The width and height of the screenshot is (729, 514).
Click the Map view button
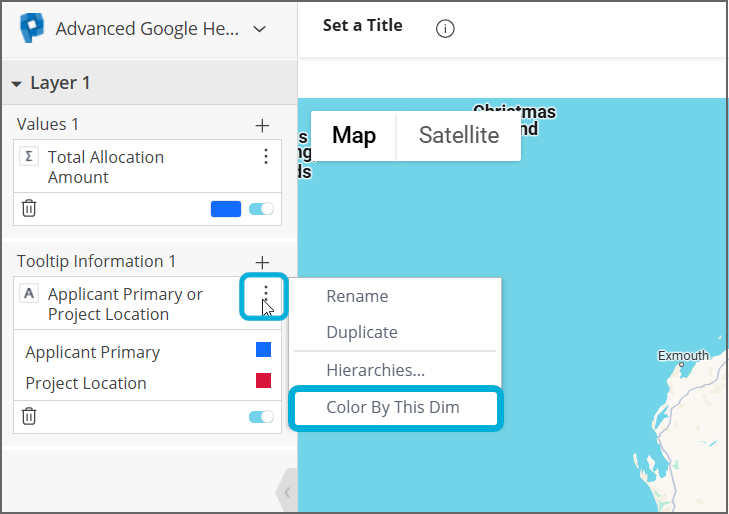pos(354,135)
